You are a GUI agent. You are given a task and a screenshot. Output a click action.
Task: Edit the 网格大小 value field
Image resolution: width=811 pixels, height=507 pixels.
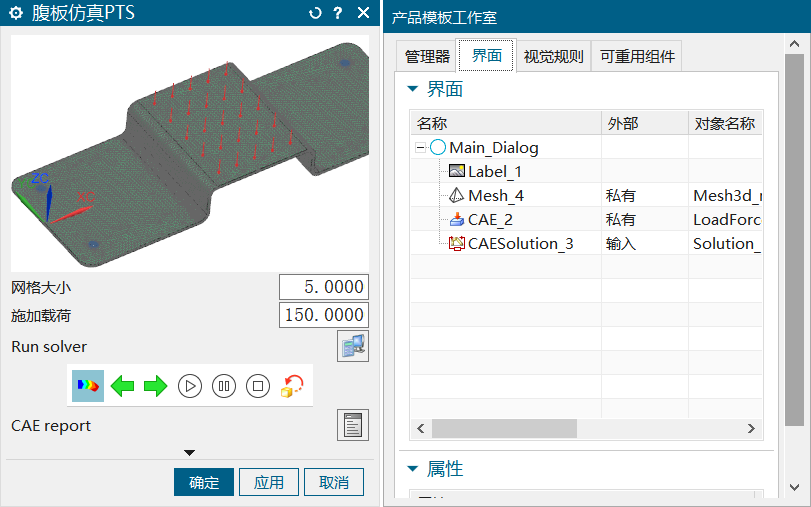pyautogui.click(x=324, y=287)
